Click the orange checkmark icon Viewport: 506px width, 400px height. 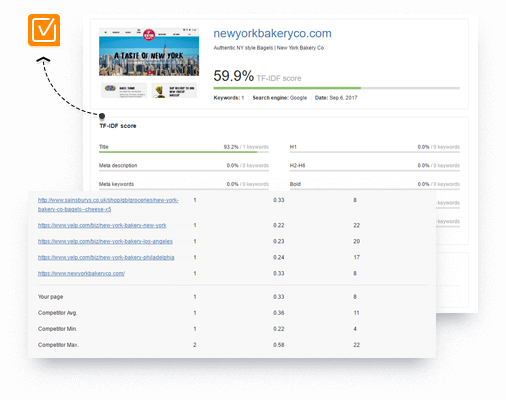point(44,30)
